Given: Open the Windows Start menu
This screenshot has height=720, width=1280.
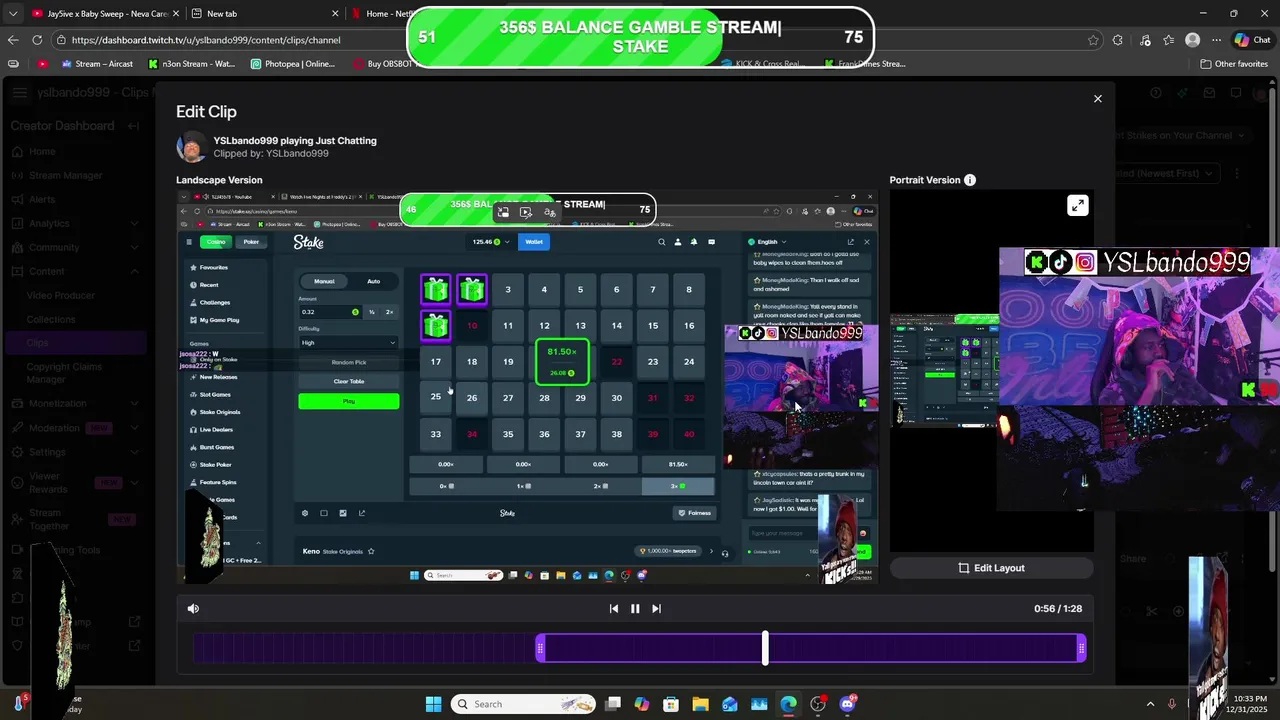Looking at the screenshot, I should coord(433,704).
